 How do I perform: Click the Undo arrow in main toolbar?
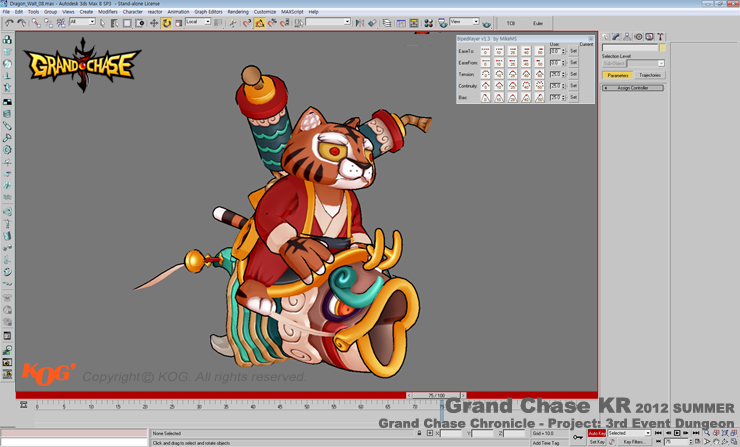tap(9, 22)
